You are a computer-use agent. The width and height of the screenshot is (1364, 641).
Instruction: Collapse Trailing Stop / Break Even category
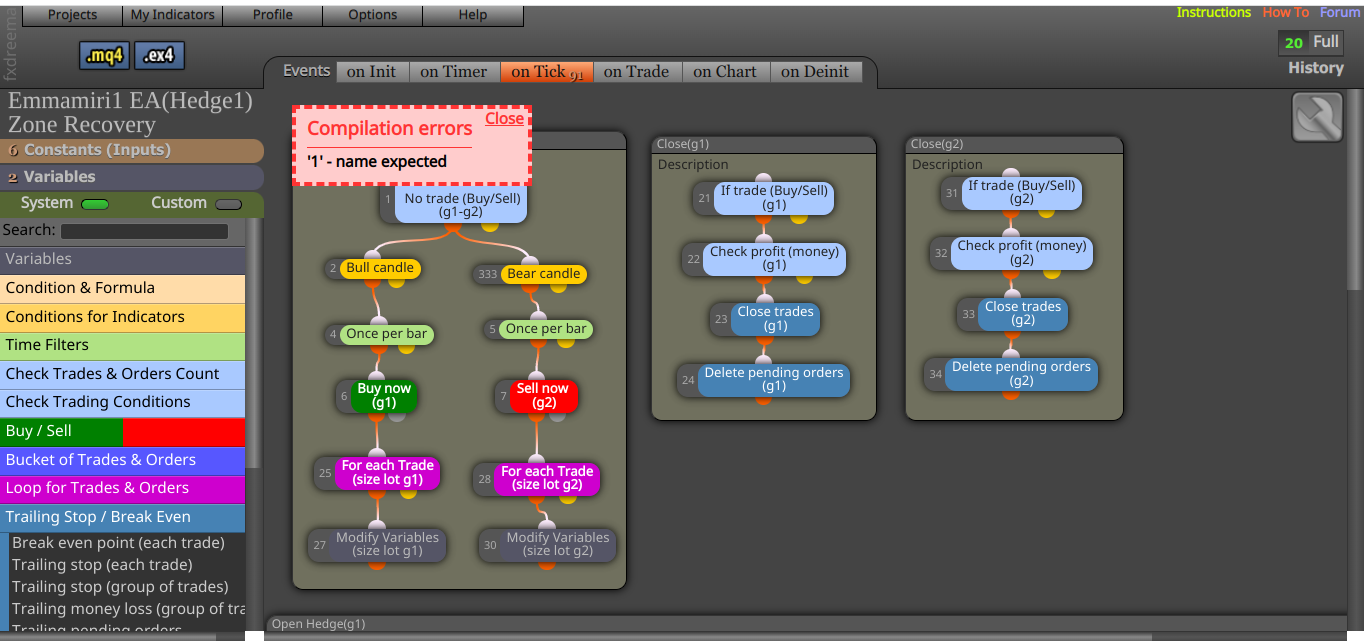[122, 517]
